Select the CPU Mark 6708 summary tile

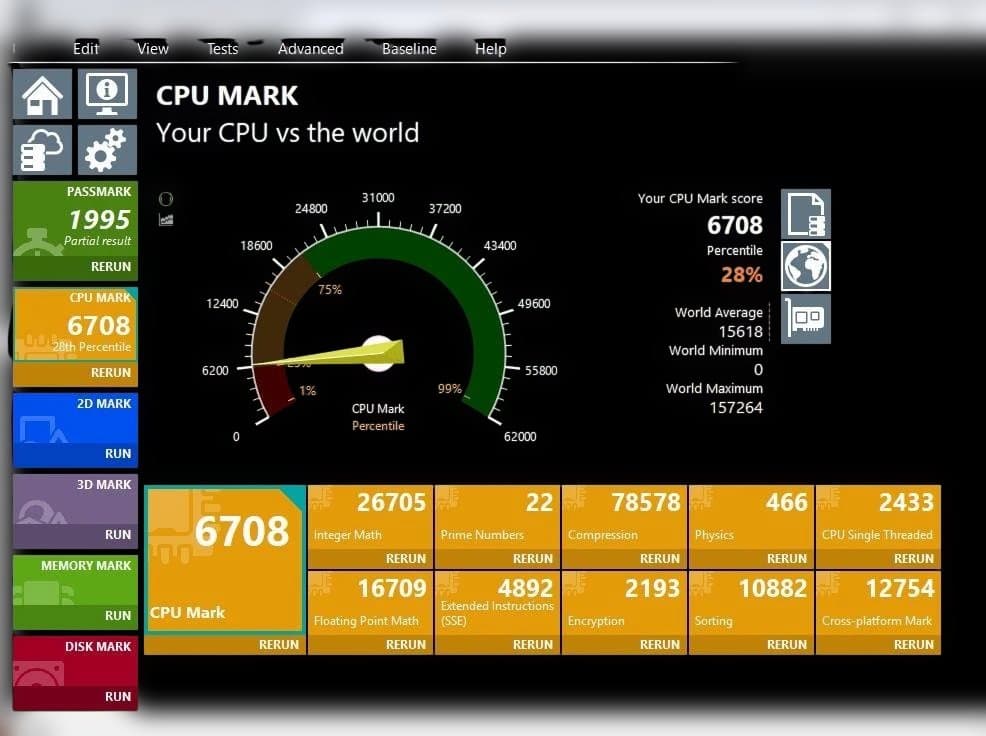[x=222, y=560]
